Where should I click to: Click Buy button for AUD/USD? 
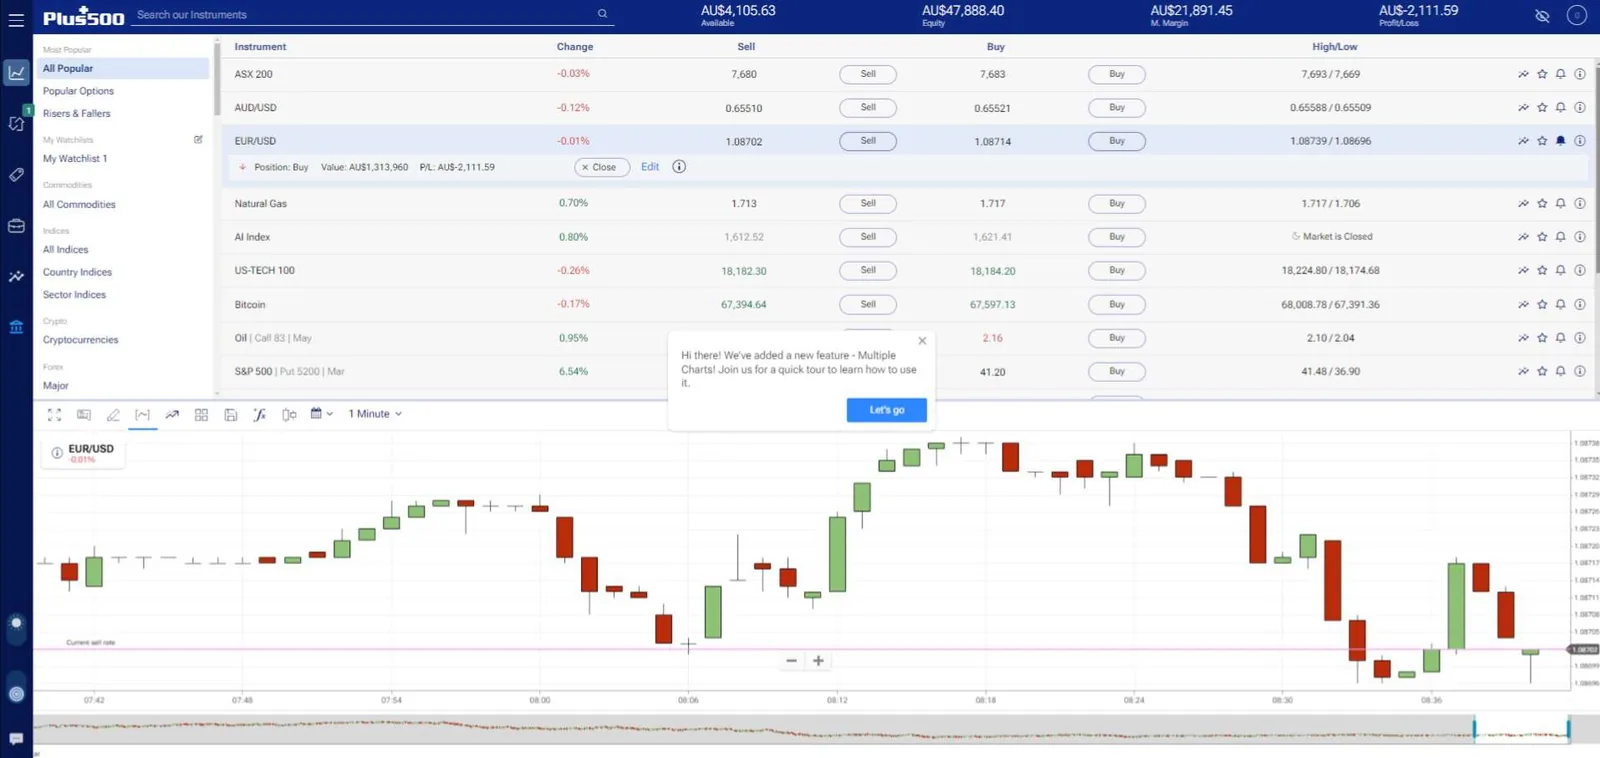(1117, 107)
